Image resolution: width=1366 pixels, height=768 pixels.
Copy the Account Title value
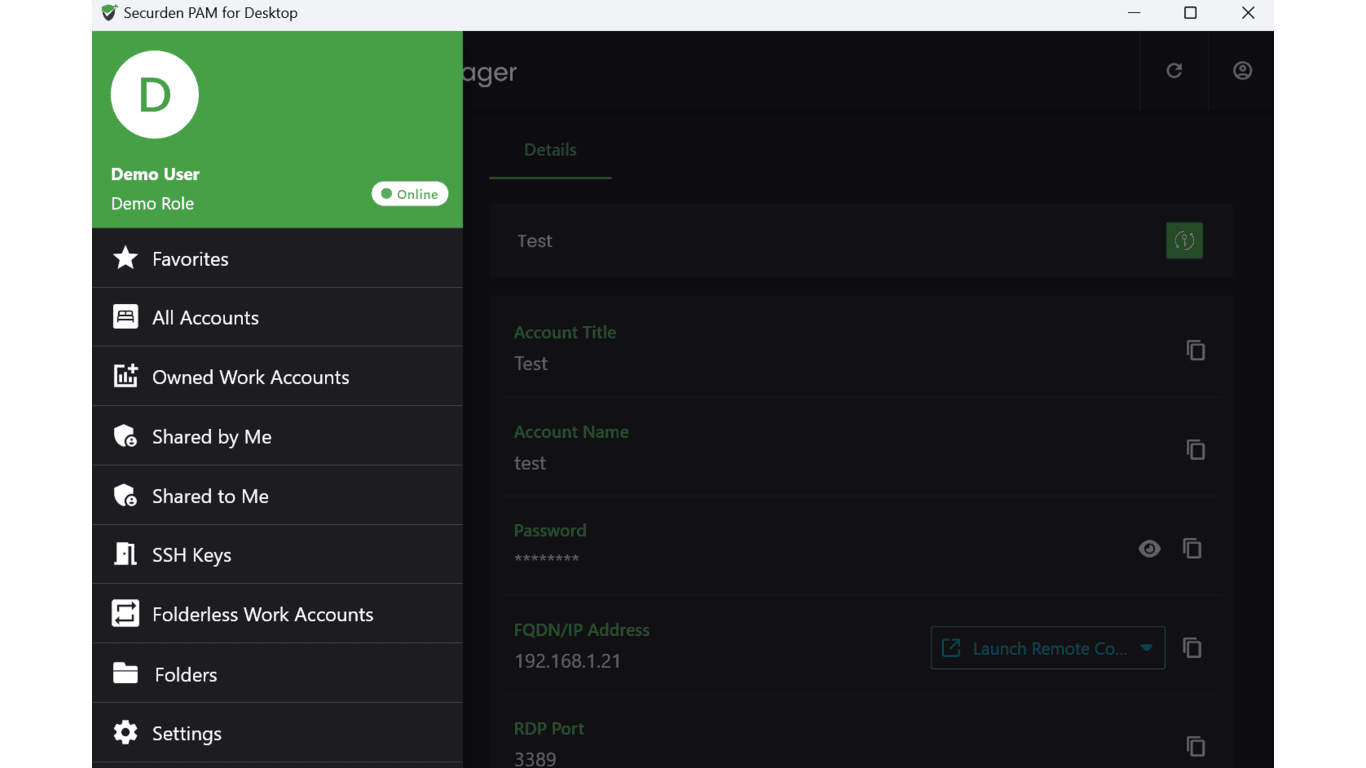(x=1195, y=350)
